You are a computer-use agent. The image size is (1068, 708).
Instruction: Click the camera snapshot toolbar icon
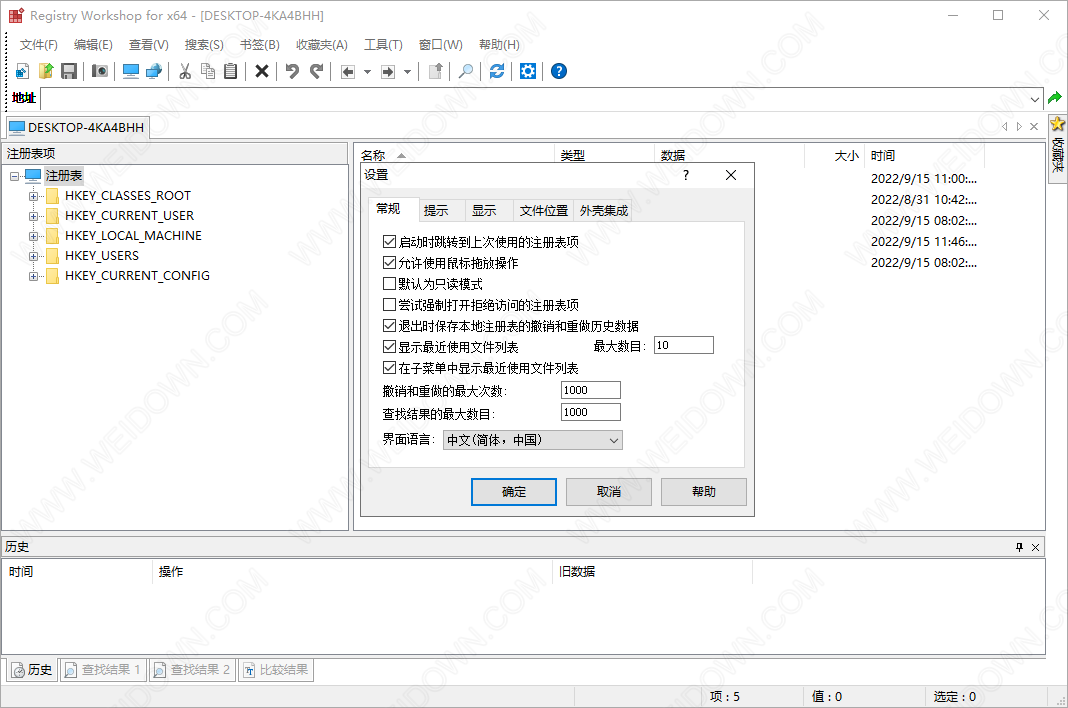point(99,71)
